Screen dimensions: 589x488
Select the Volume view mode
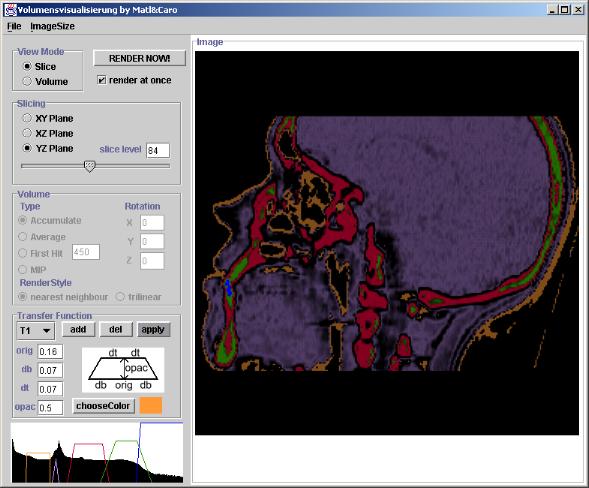coord(45,82)
